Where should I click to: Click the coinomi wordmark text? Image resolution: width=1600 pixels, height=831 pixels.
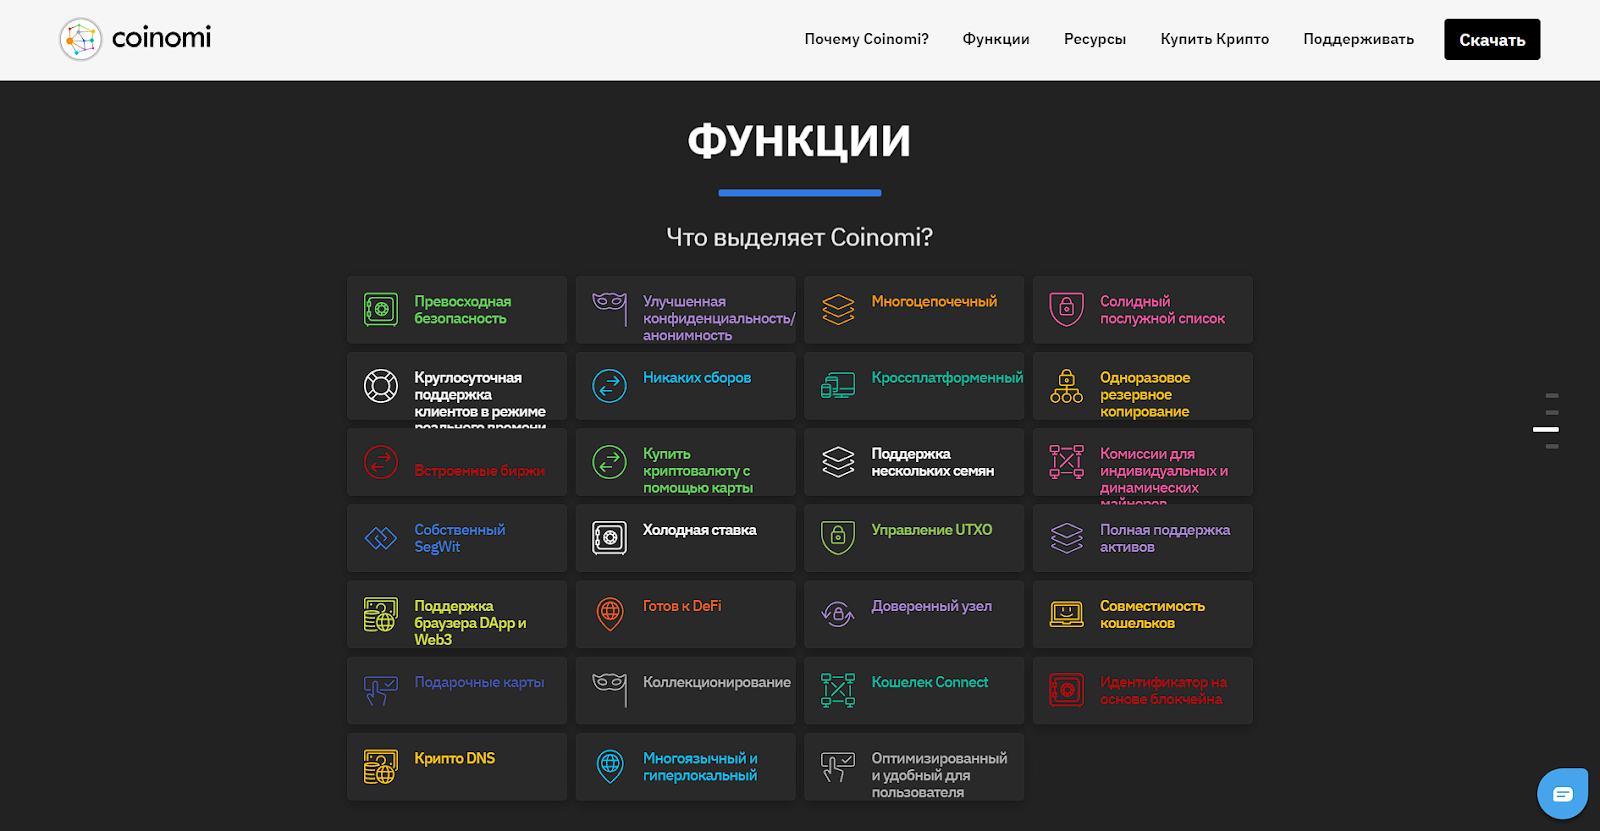[162, 38]
